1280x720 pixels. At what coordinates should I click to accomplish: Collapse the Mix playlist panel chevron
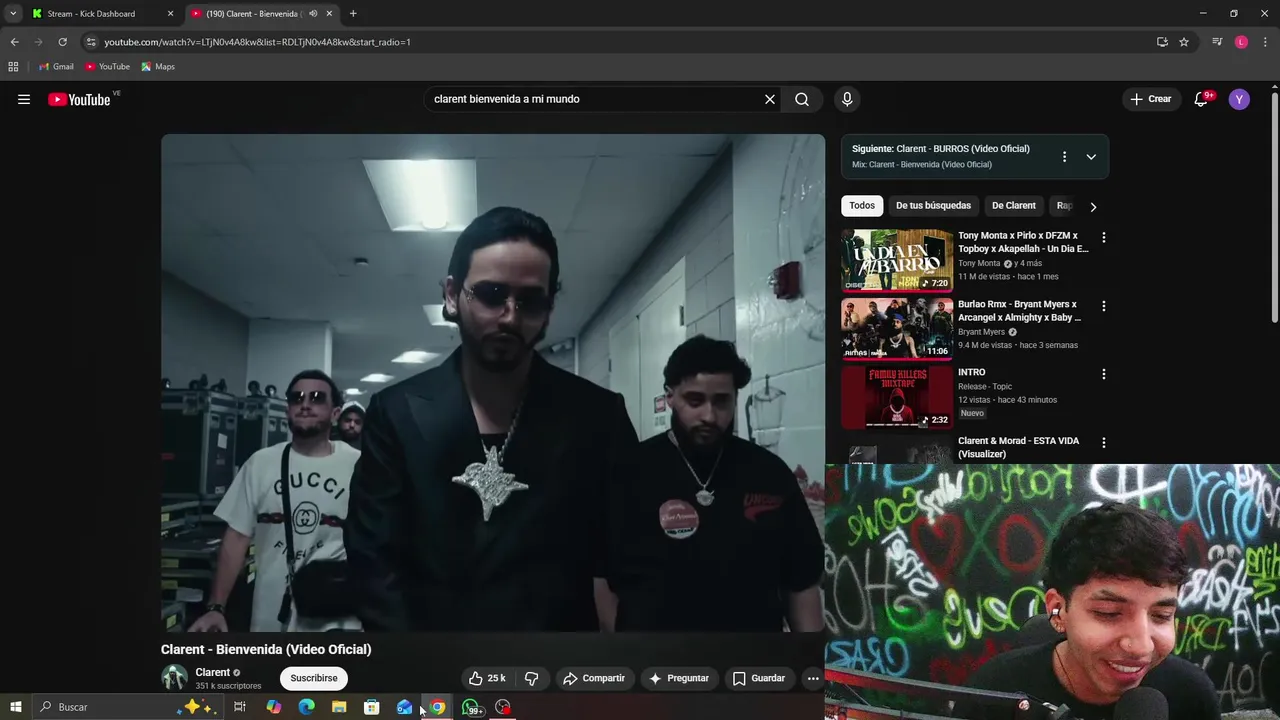(x=1091, y=157)
